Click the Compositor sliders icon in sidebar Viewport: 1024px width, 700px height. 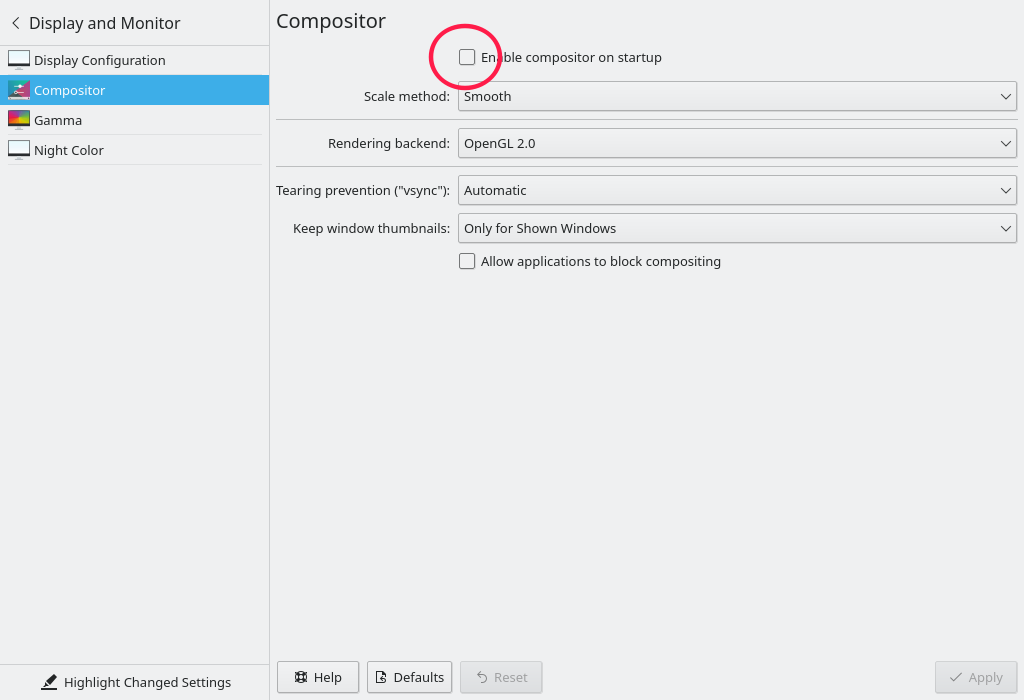tap(19, 90)
